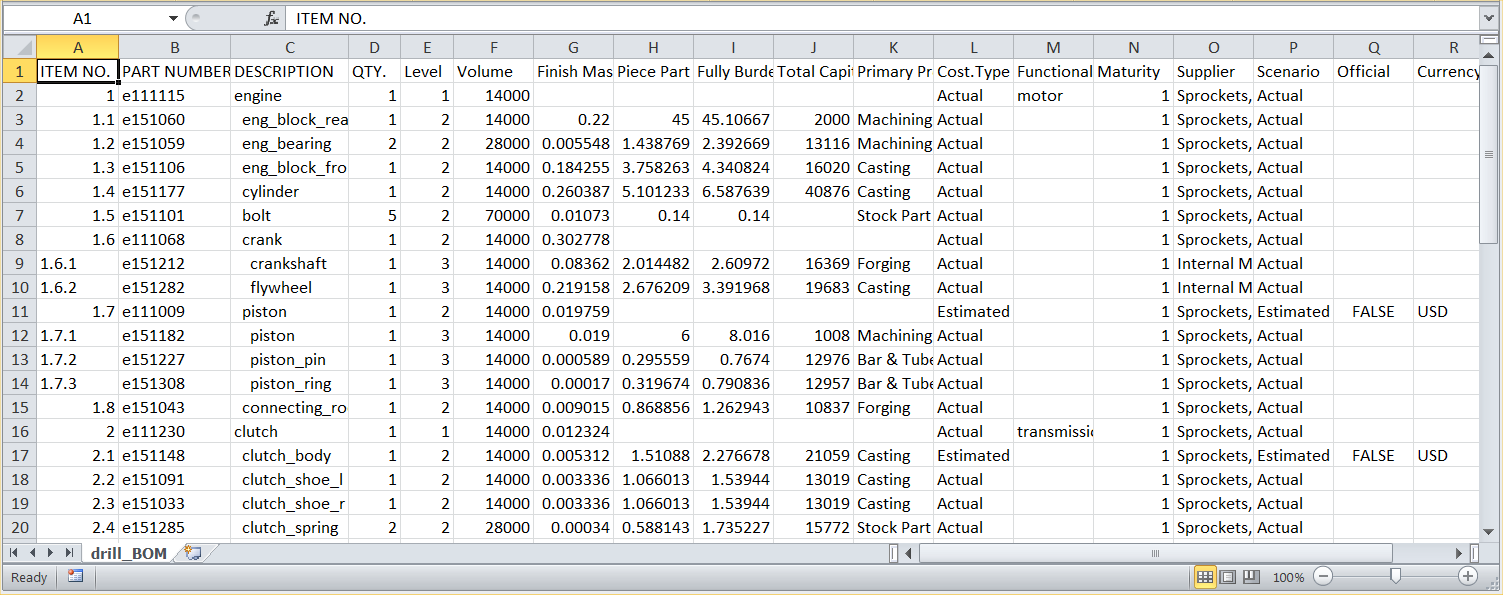Click the Select All corner triangle
The image size is (1503, 595).
point(19,47)
